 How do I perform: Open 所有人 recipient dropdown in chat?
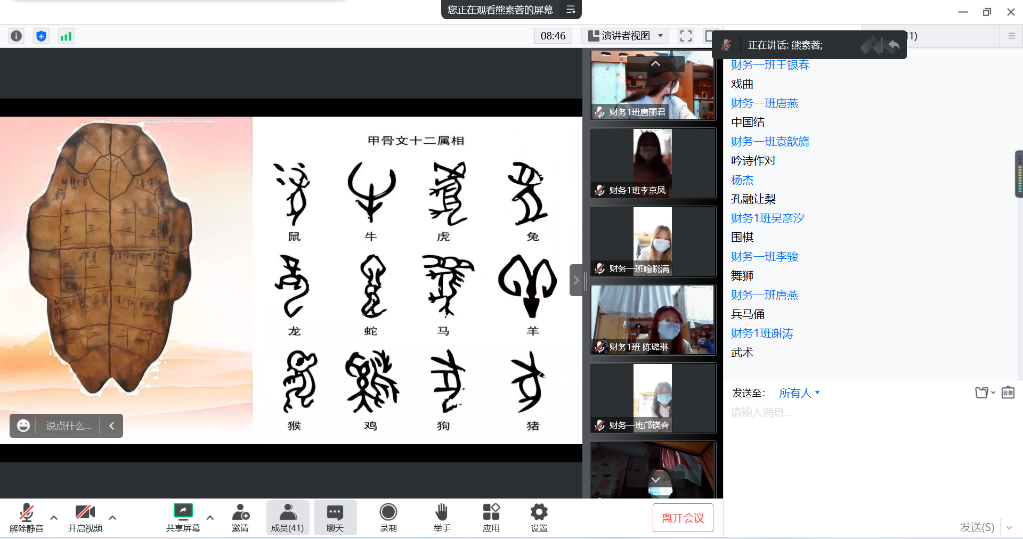(x=799, y=393)
